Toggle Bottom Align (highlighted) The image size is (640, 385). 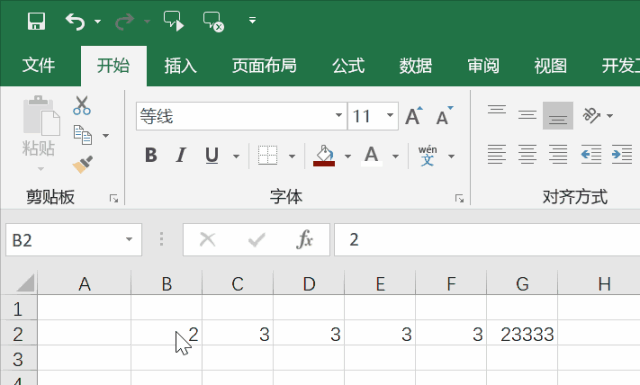558,116
